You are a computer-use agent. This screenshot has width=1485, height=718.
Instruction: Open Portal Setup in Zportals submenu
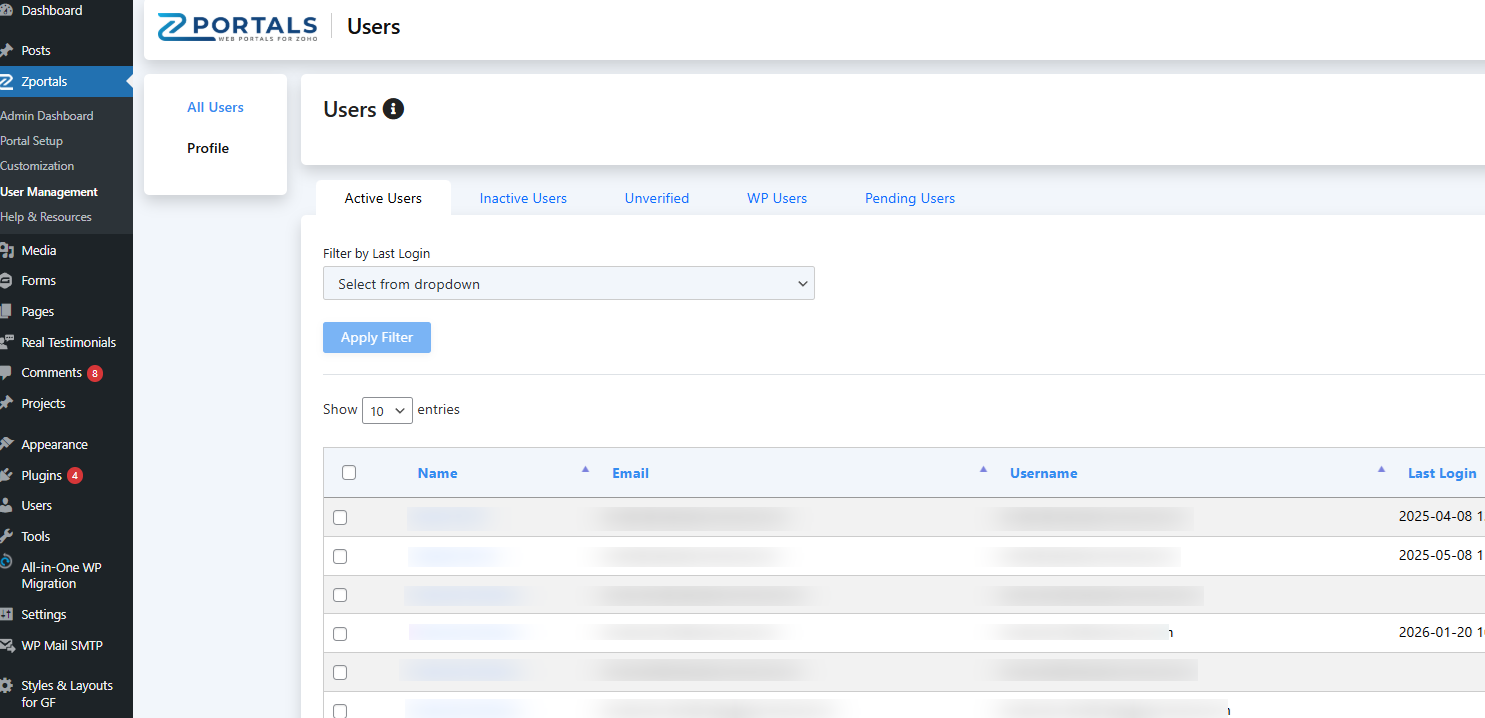[x=32, y=141]
